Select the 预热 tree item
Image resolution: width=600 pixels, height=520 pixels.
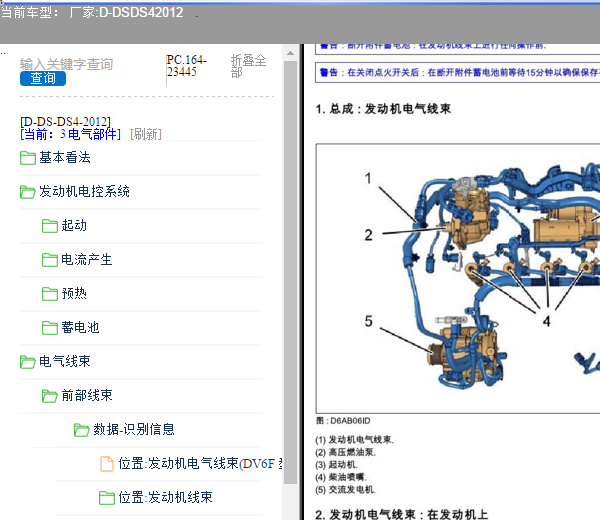tap(74, 293)
